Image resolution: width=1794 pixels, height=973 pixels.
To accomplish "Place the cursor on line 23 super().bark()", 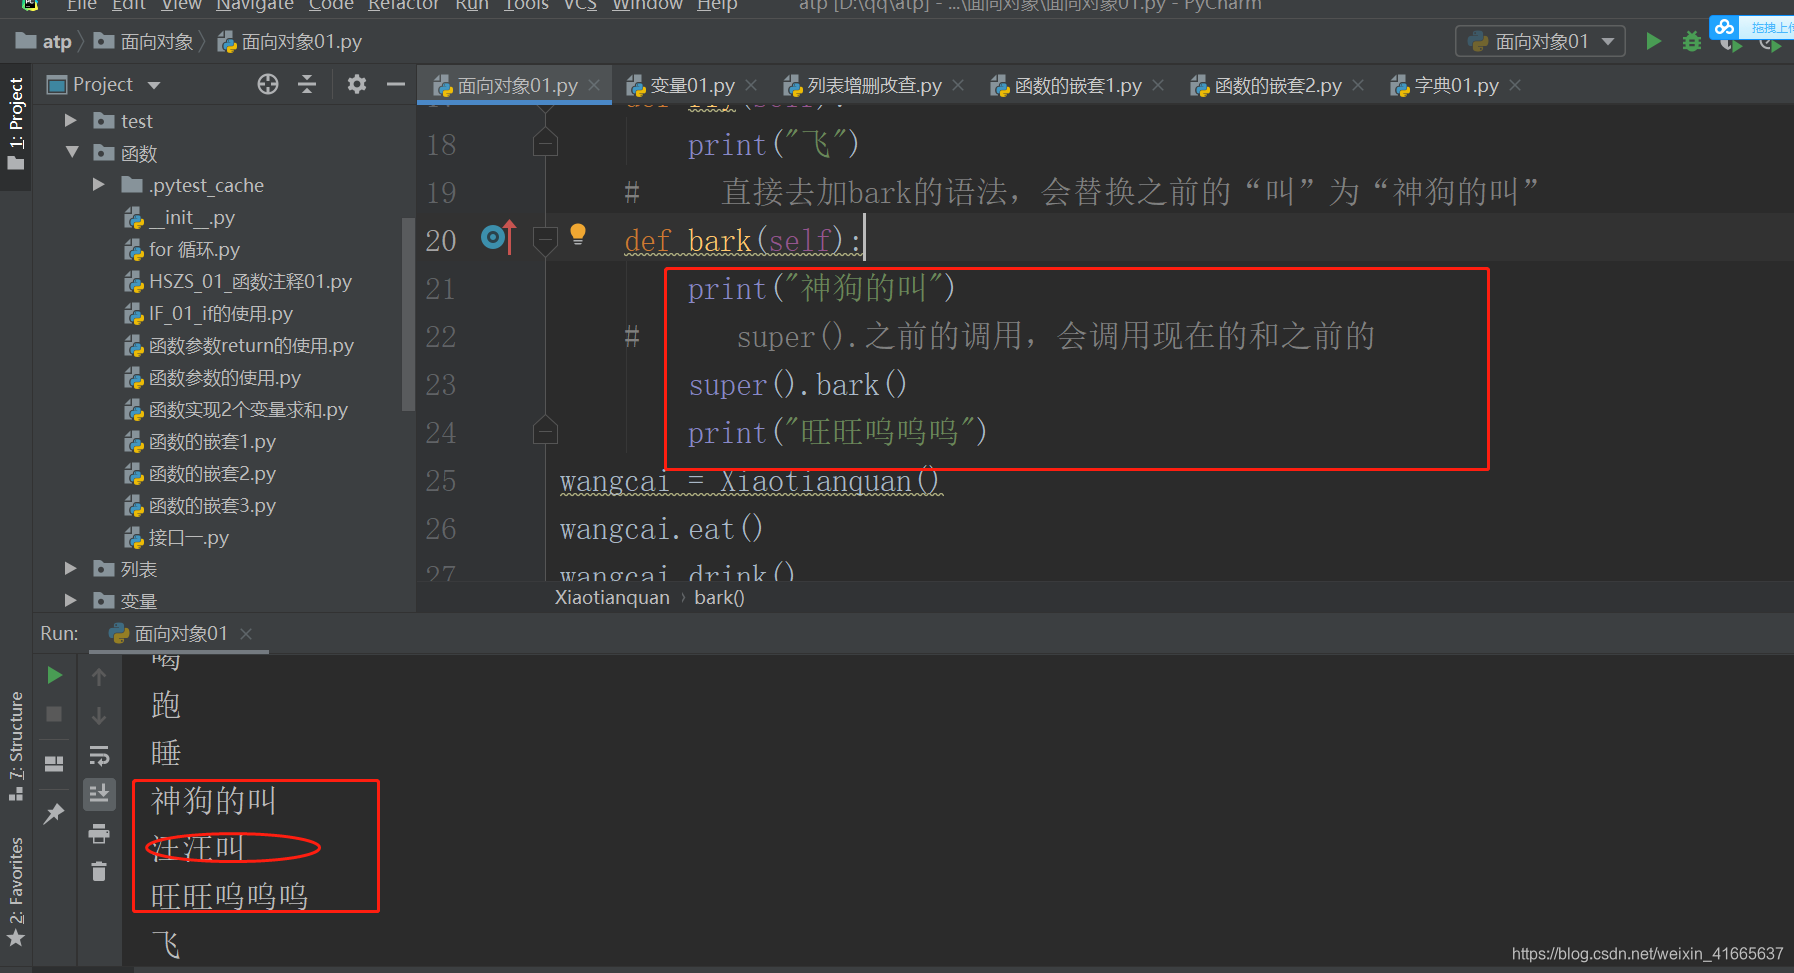I will click(797, 385).
